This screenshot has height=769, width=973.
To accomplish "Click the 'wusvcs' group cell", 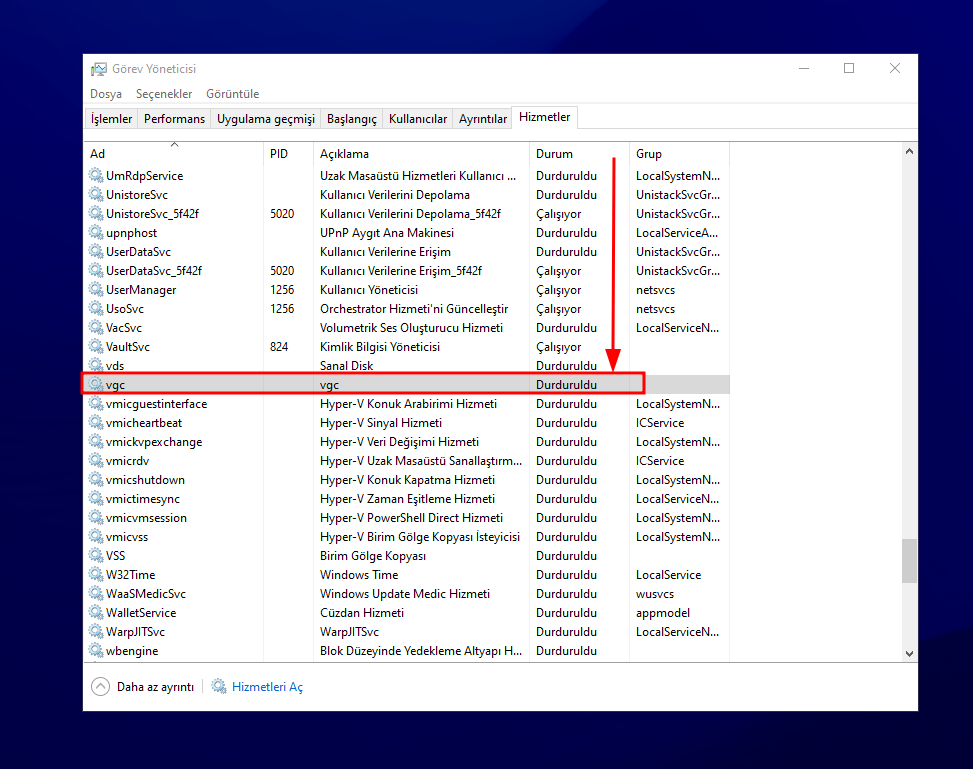I will [655, 593].
